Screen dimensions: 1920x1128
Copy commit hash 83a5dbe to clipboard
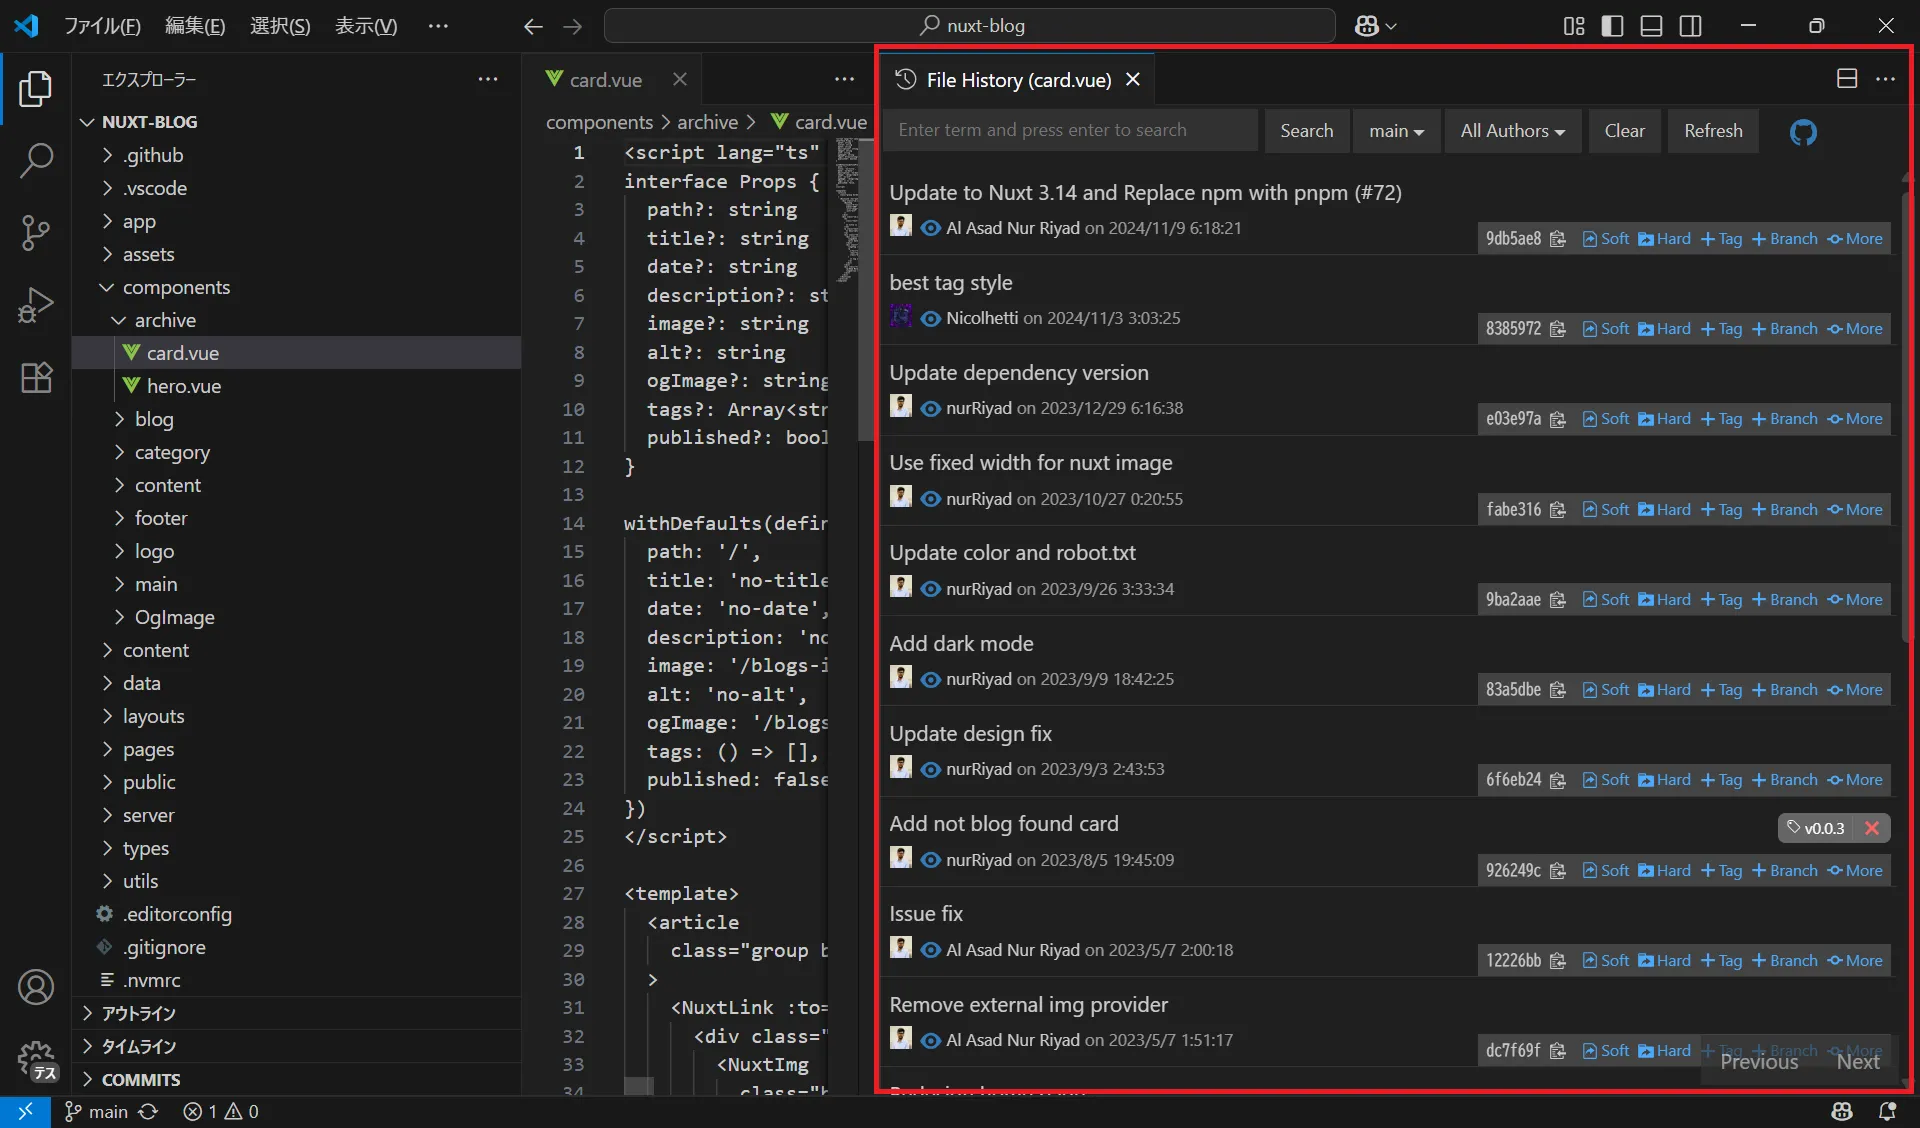click(x=1557, y=690)
